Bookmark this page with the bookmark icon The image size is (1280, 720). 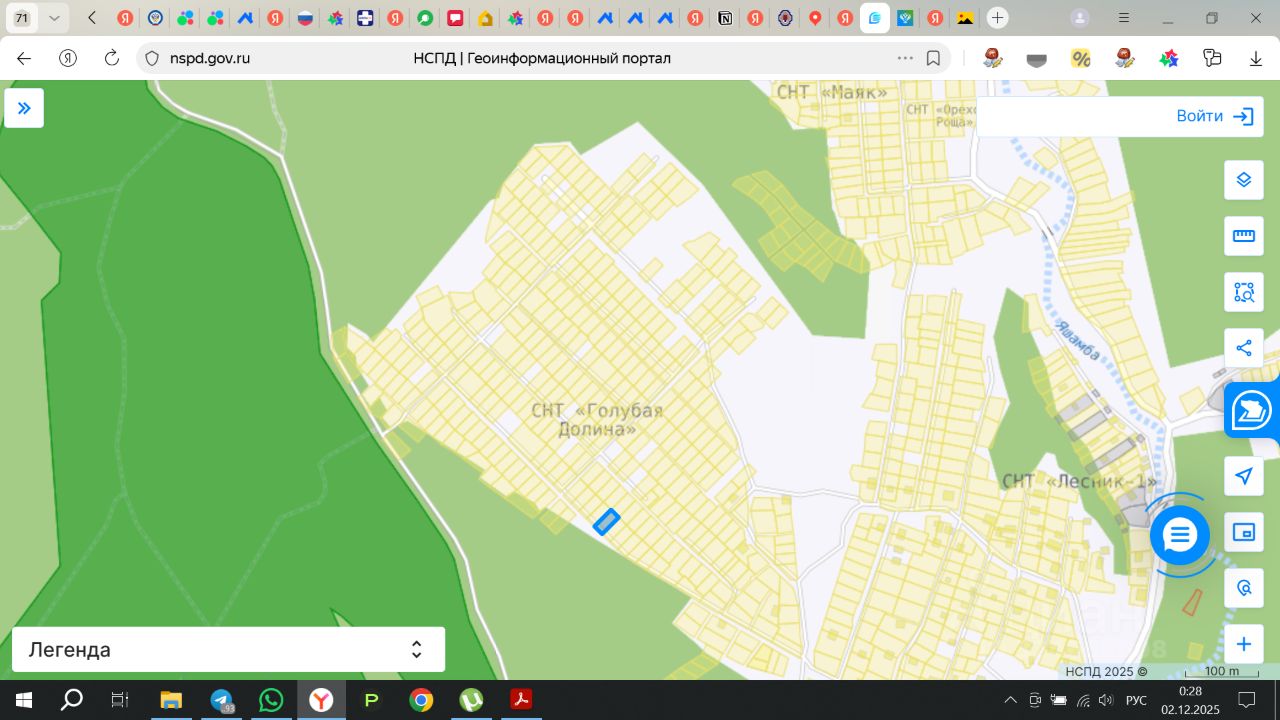933,58
